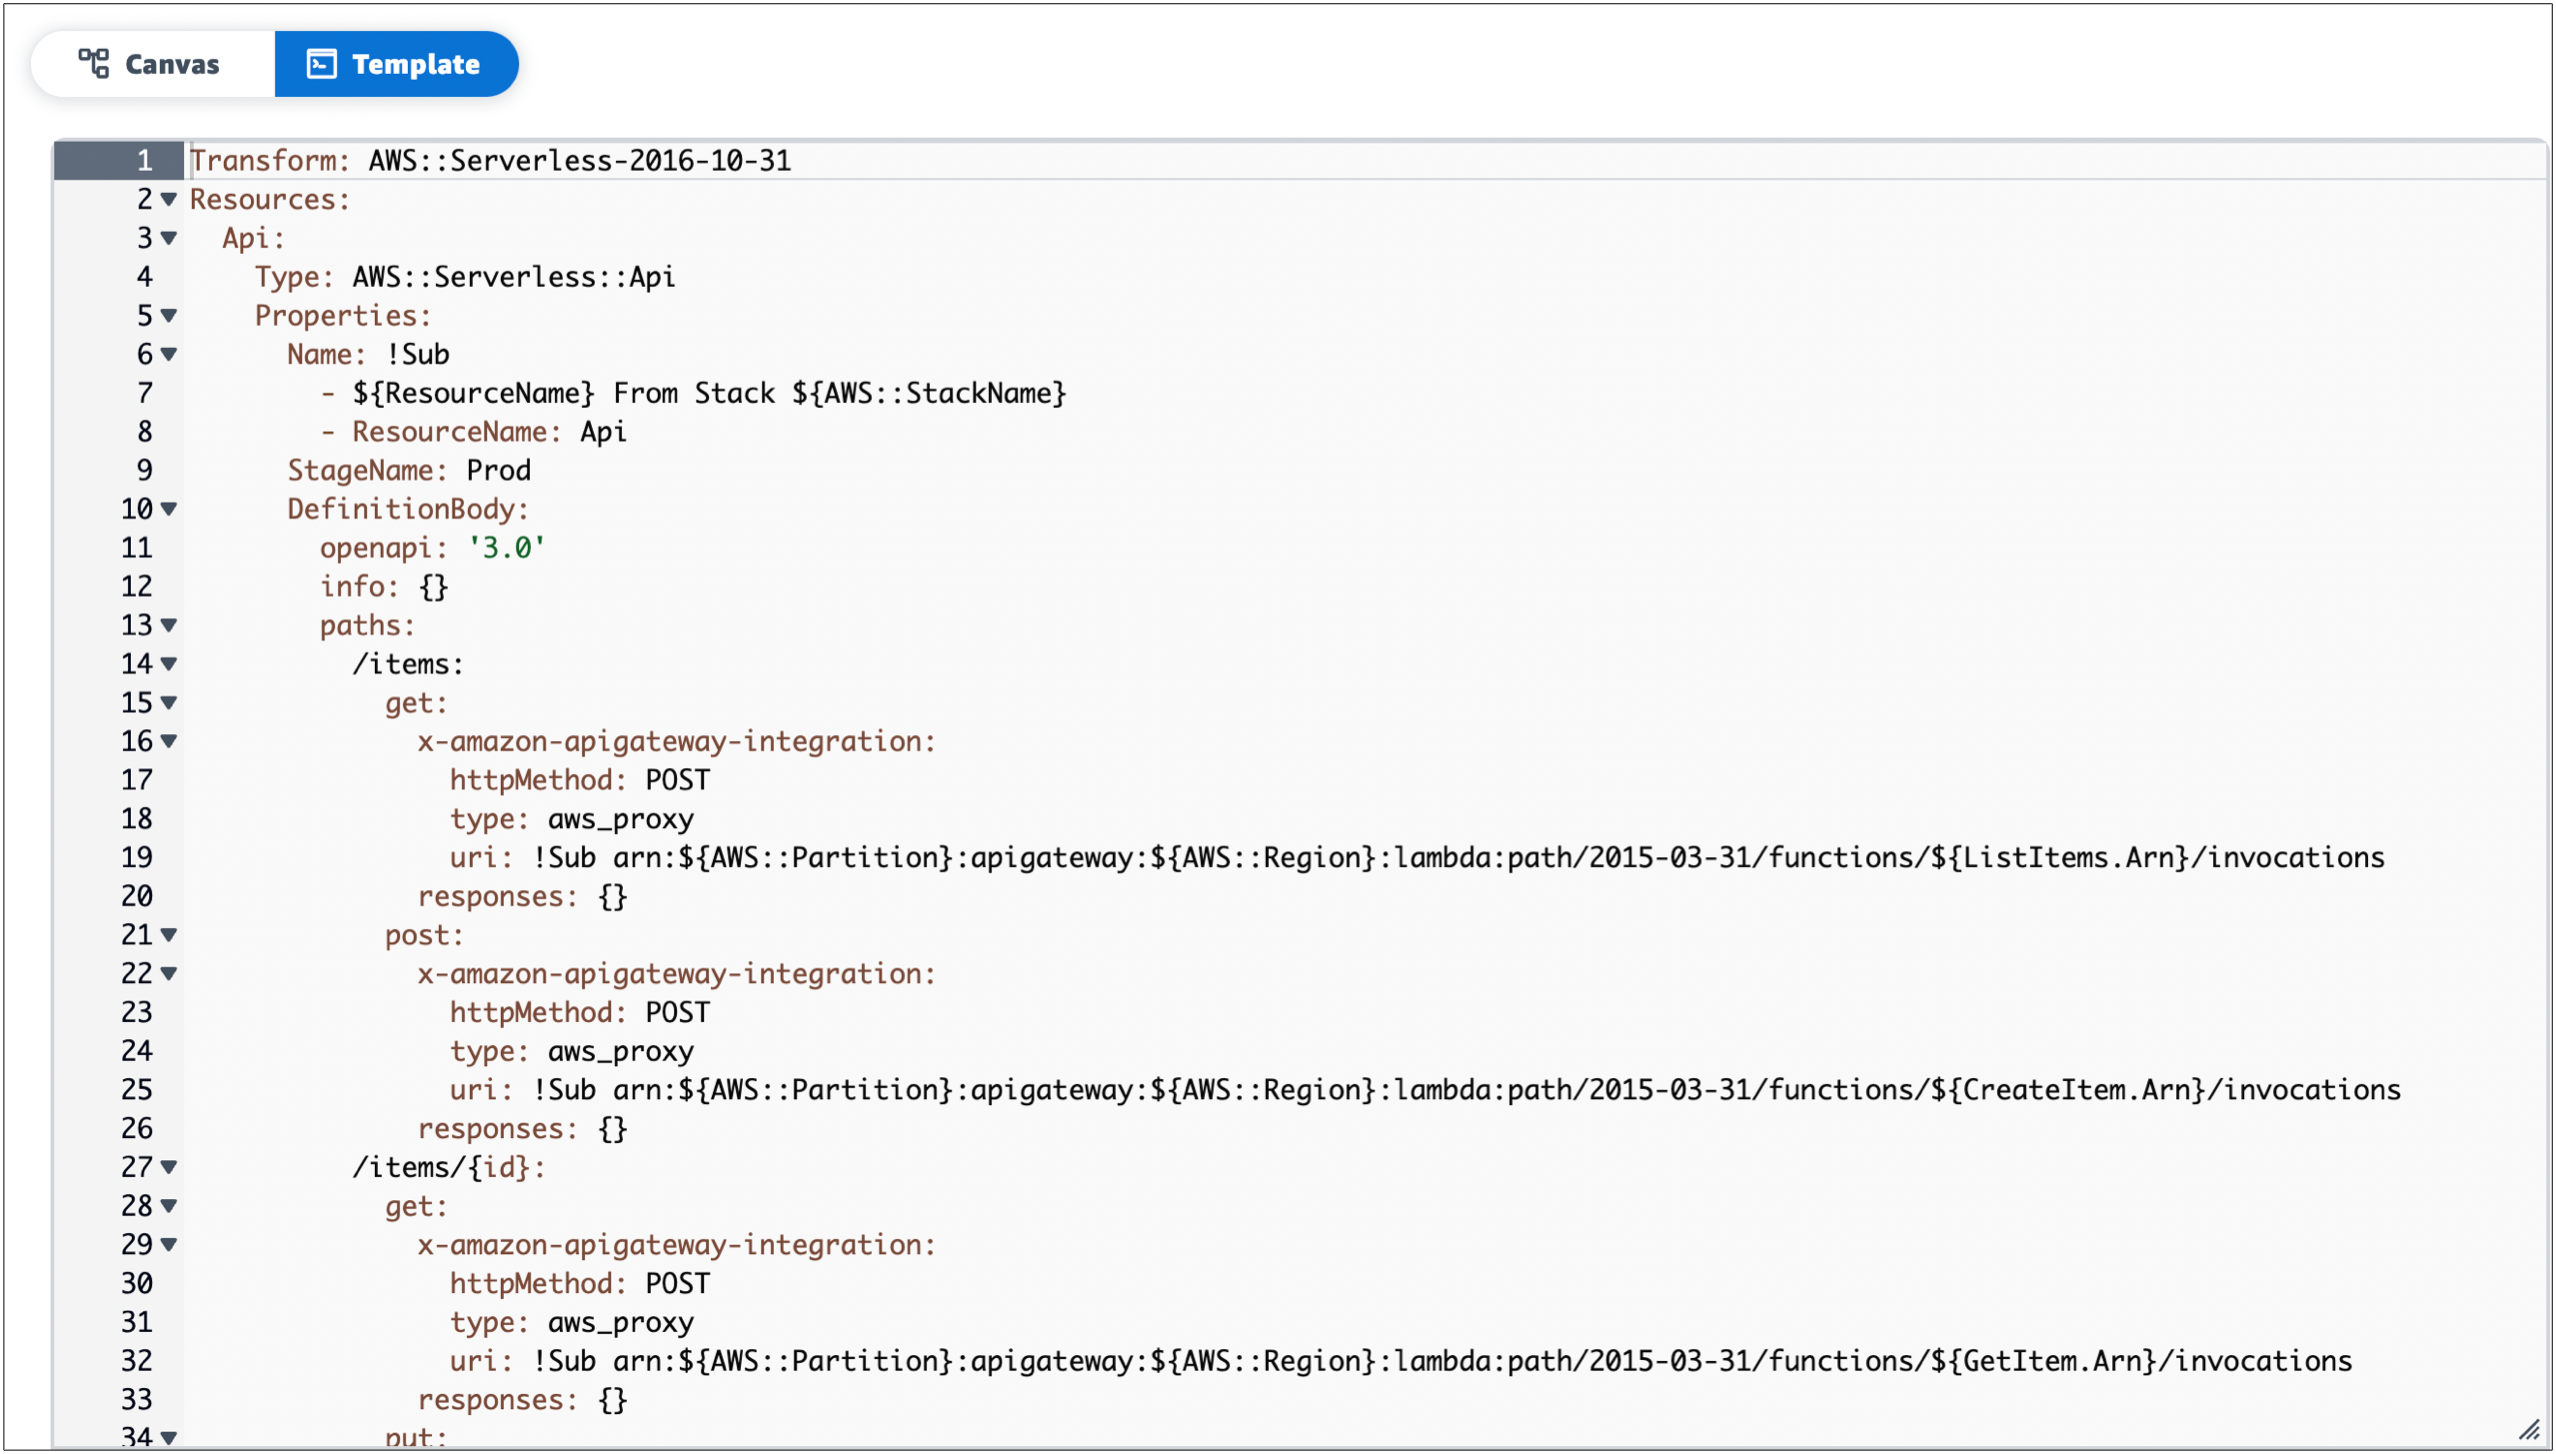Collapse the Resources section
The image size is (2556, 1454).
click(168, 200)
